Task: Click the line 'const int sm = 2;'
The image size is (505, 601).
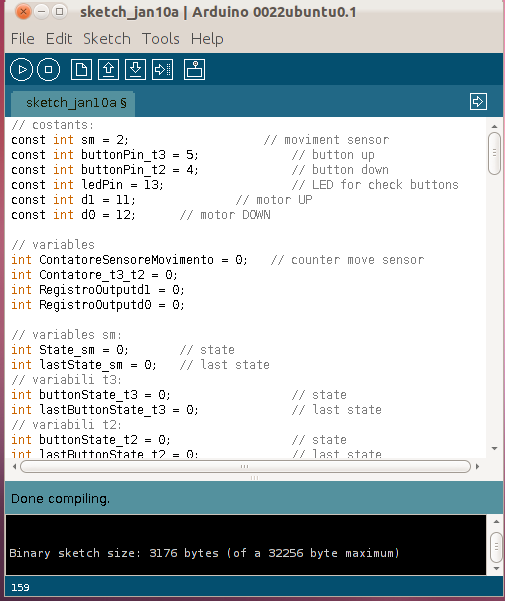Action: click(x=70, y=140)
